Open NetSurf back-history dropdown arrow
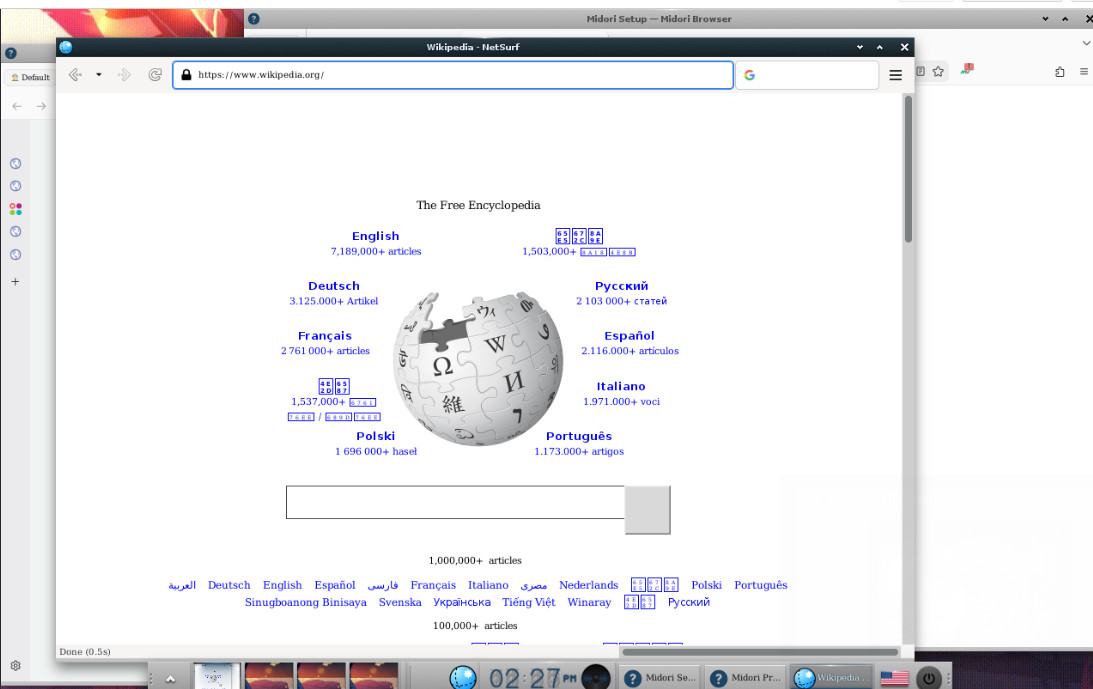This screenshot has width=1093, height=689. pyautogui.click(x=99, y=75)
